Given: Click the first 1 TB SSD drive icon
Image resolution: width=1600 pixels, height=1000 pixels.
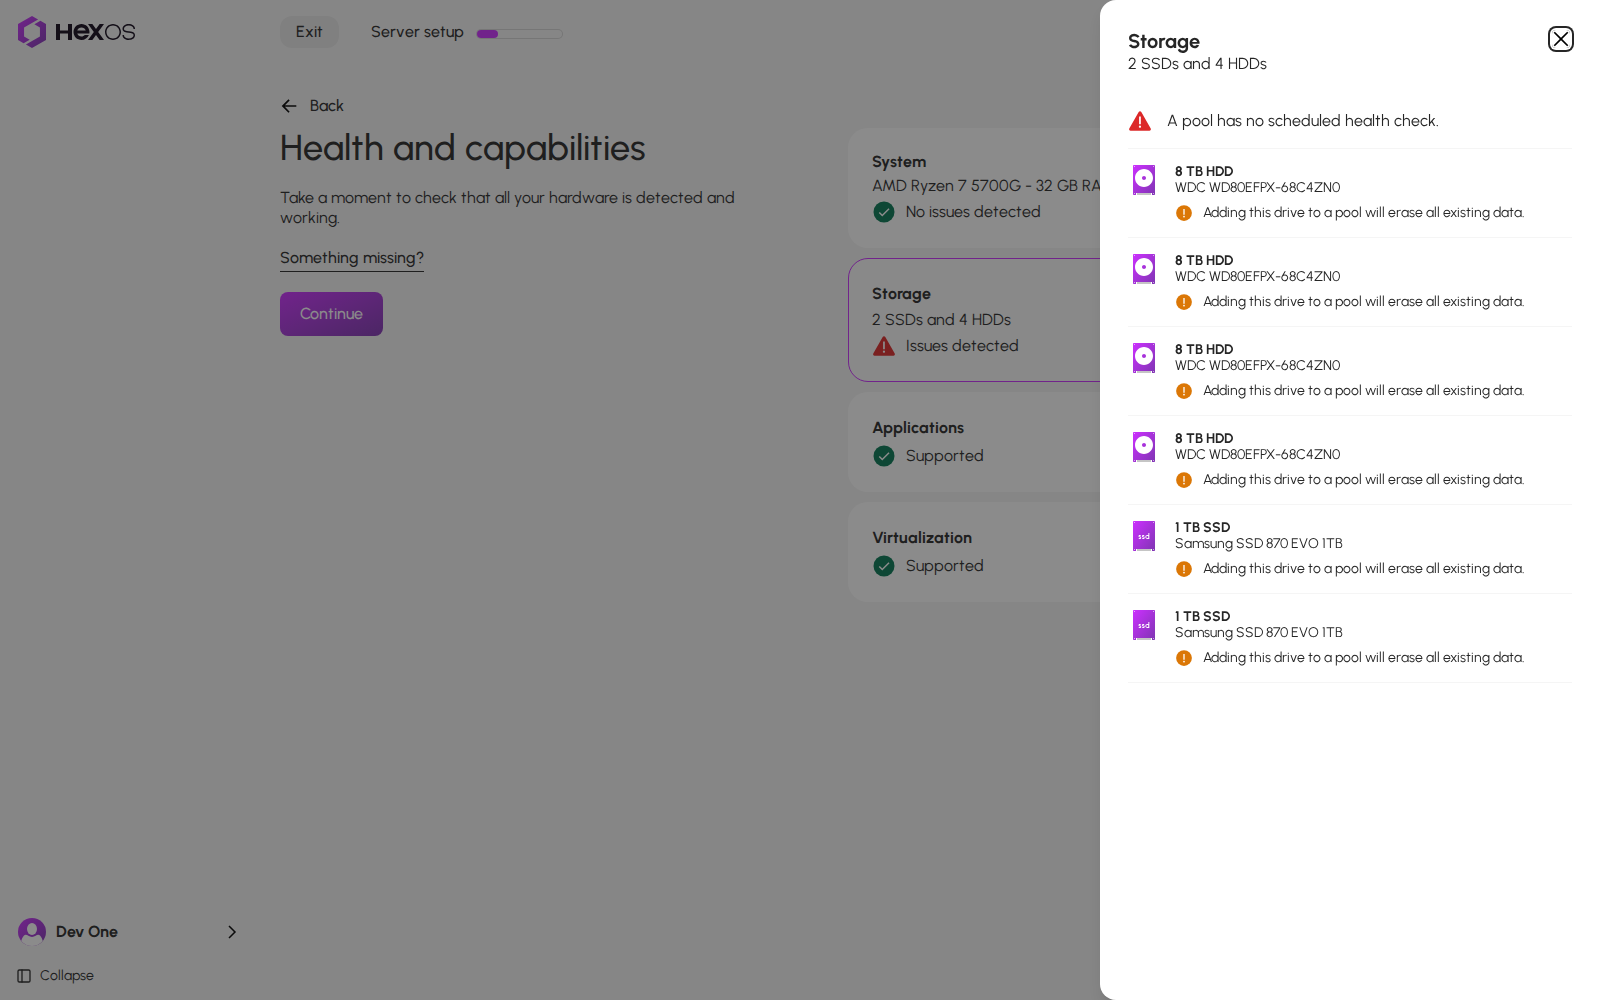Looking at the screenshot, I should coord(1144,536).
